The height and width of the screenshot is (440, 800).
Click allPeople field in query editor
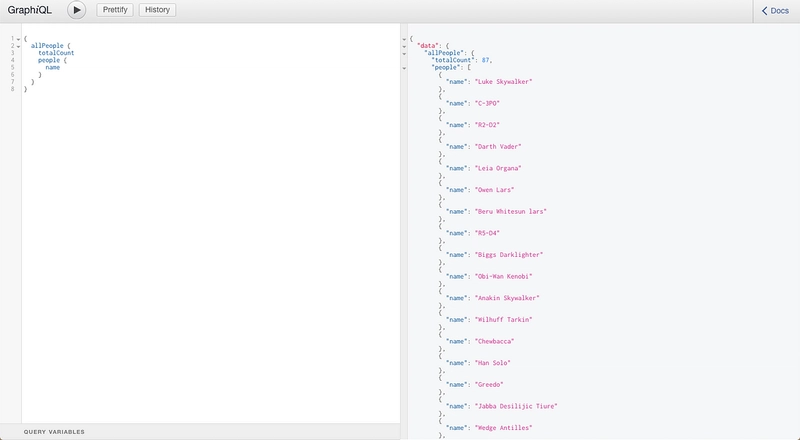point(47,46)
